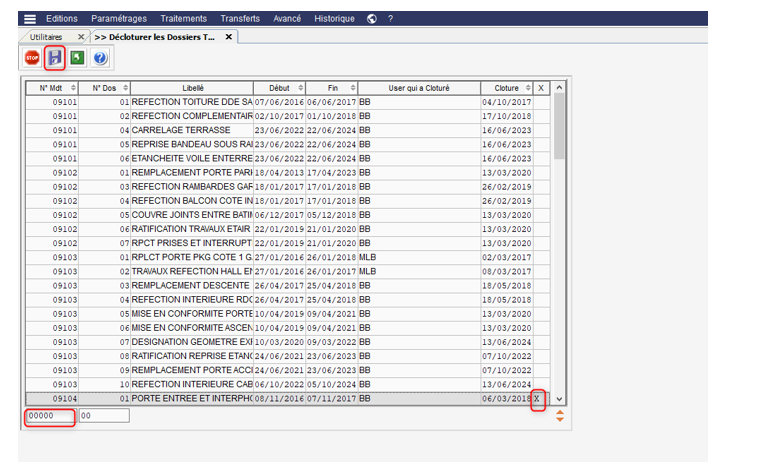Mark X cell for REFECTION TOITURE DDE row
This screenshot has height=462, width=762.
(541, 102)
